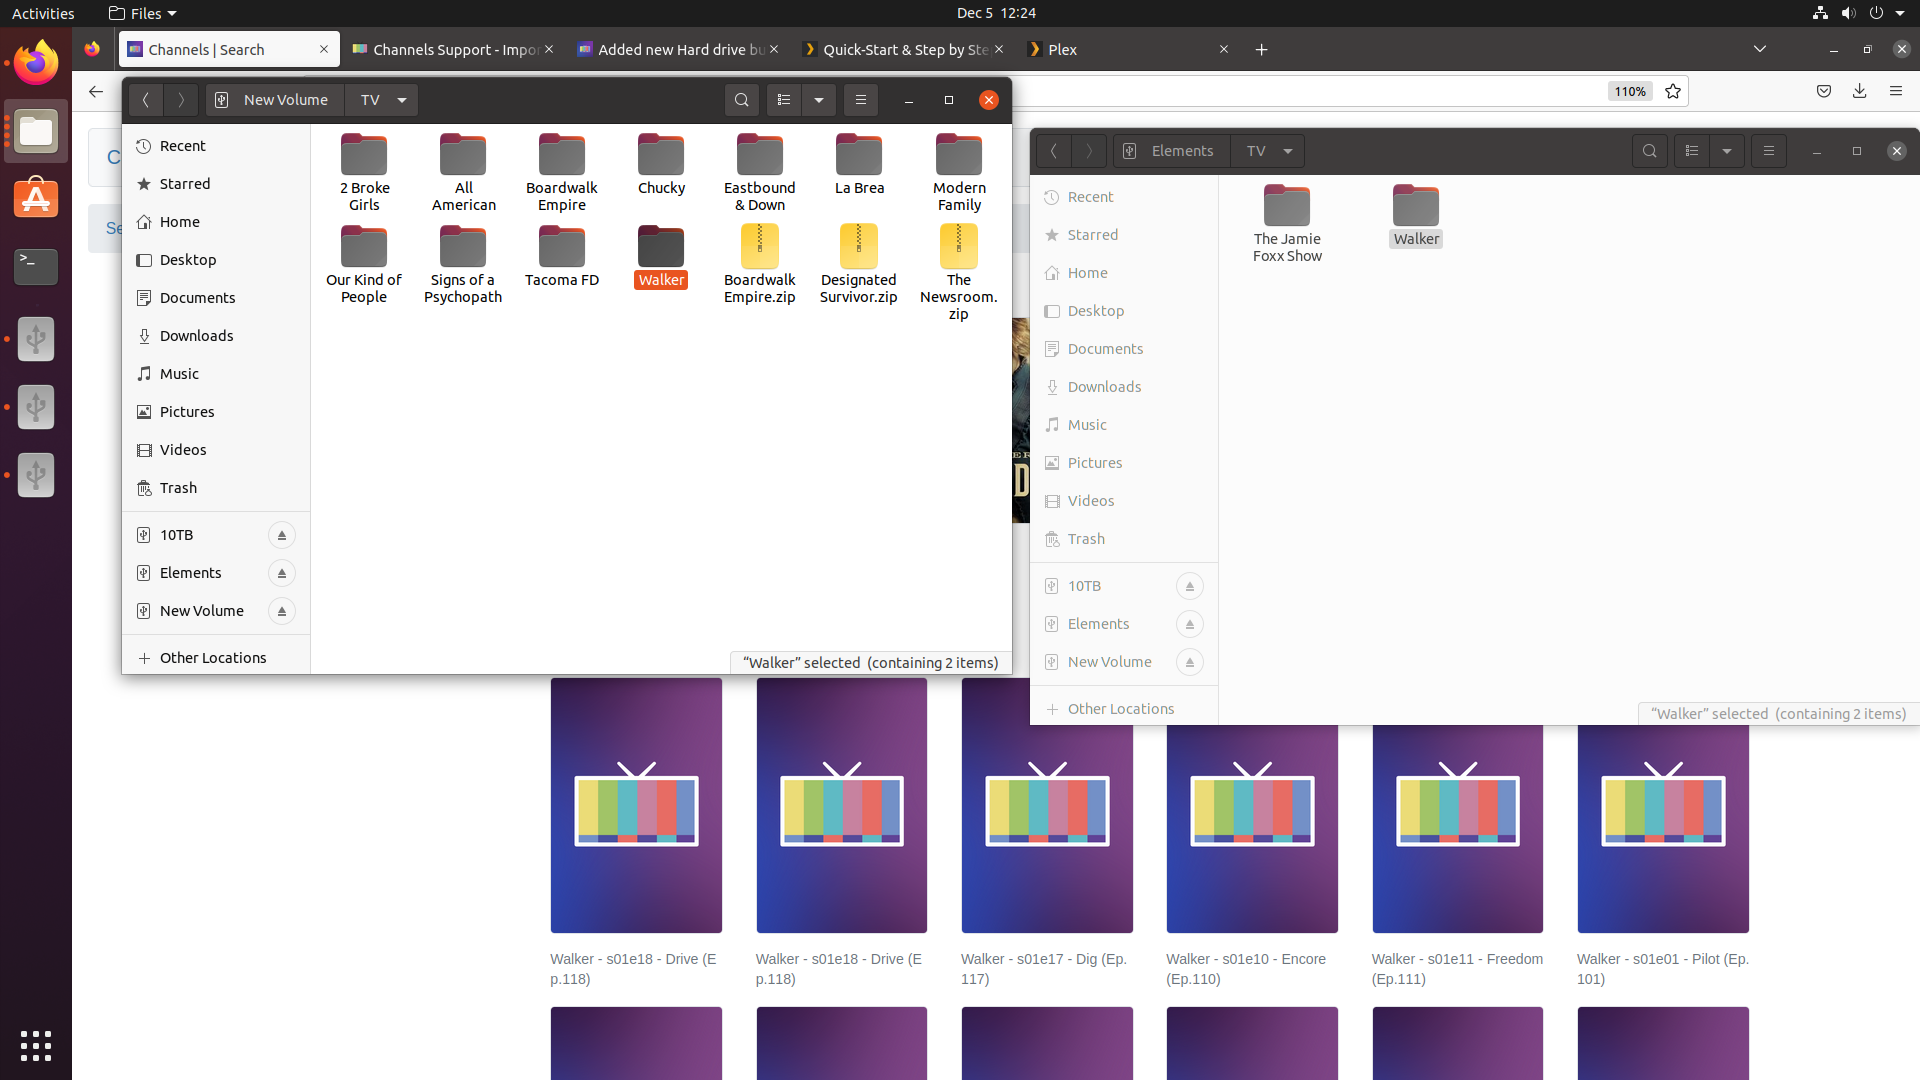Viewport: 1920px width, 1080px height.
Task: Open Ubuntu Software from dock
Action: coord(36,199)
